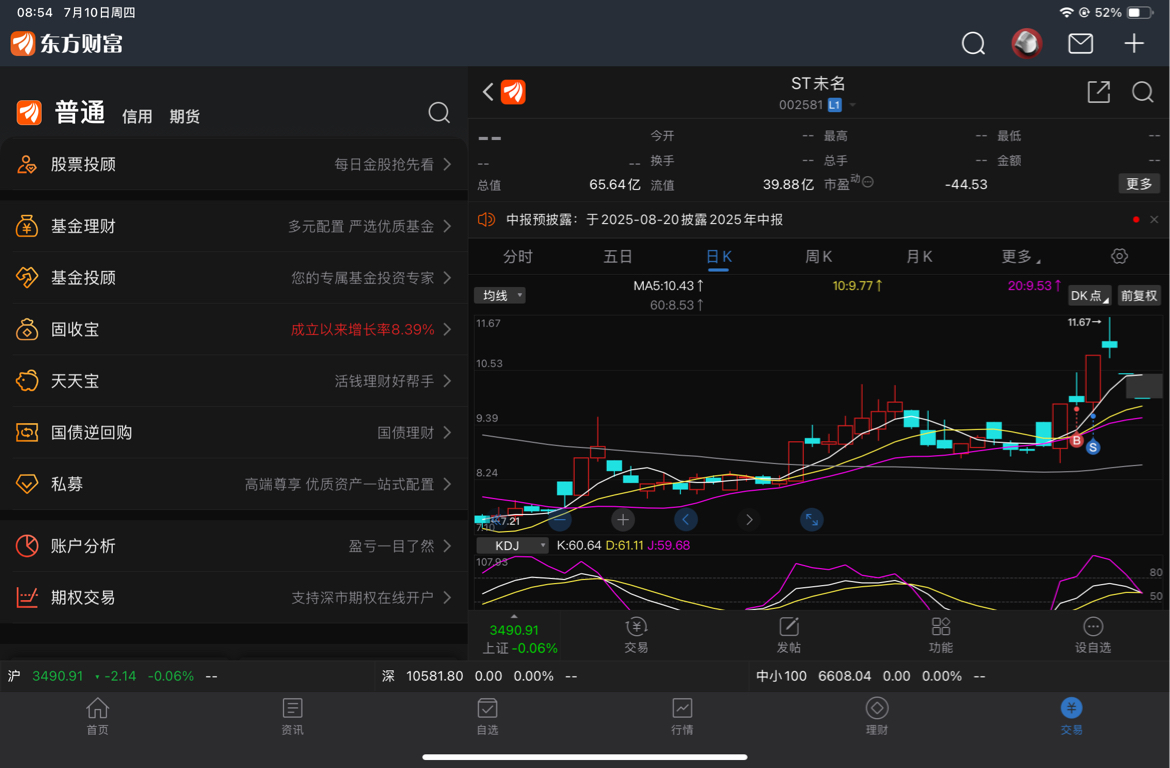Open 私募 diamond icon
The width and height of the screenshot is (1170, 768).
click(27, 484)
